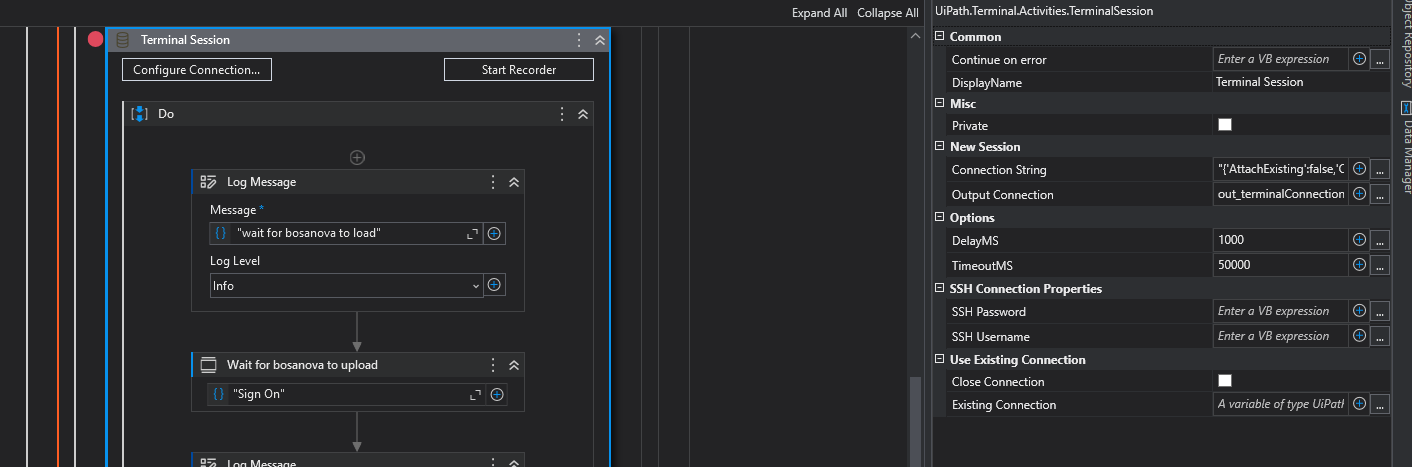
Task: Click the Start Recorder button
Action: tap(519, 70)
